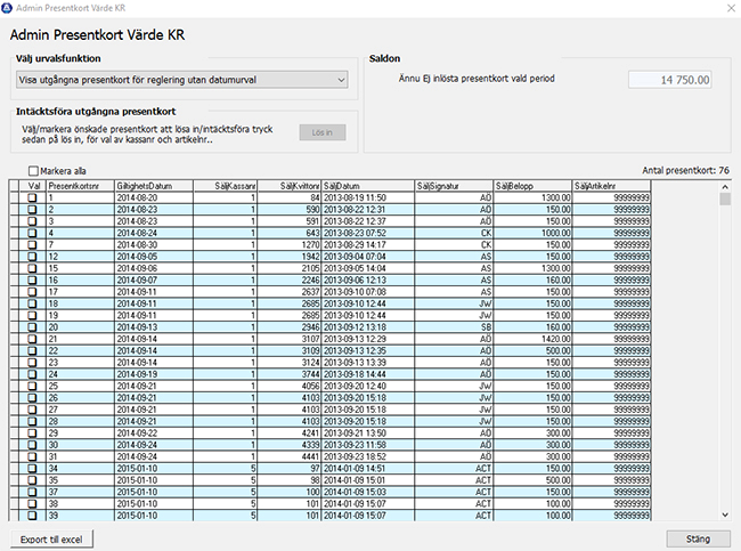Click the Export till excel button
741x551 pixels.
pos(52,539)
